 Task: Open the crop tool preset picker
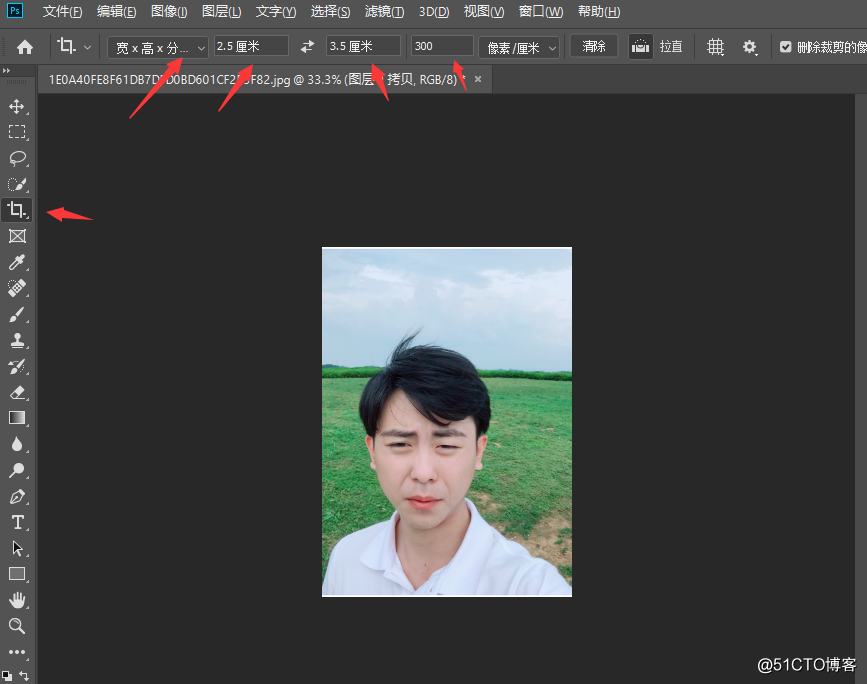pyautogui.click(x=74, y=47)
